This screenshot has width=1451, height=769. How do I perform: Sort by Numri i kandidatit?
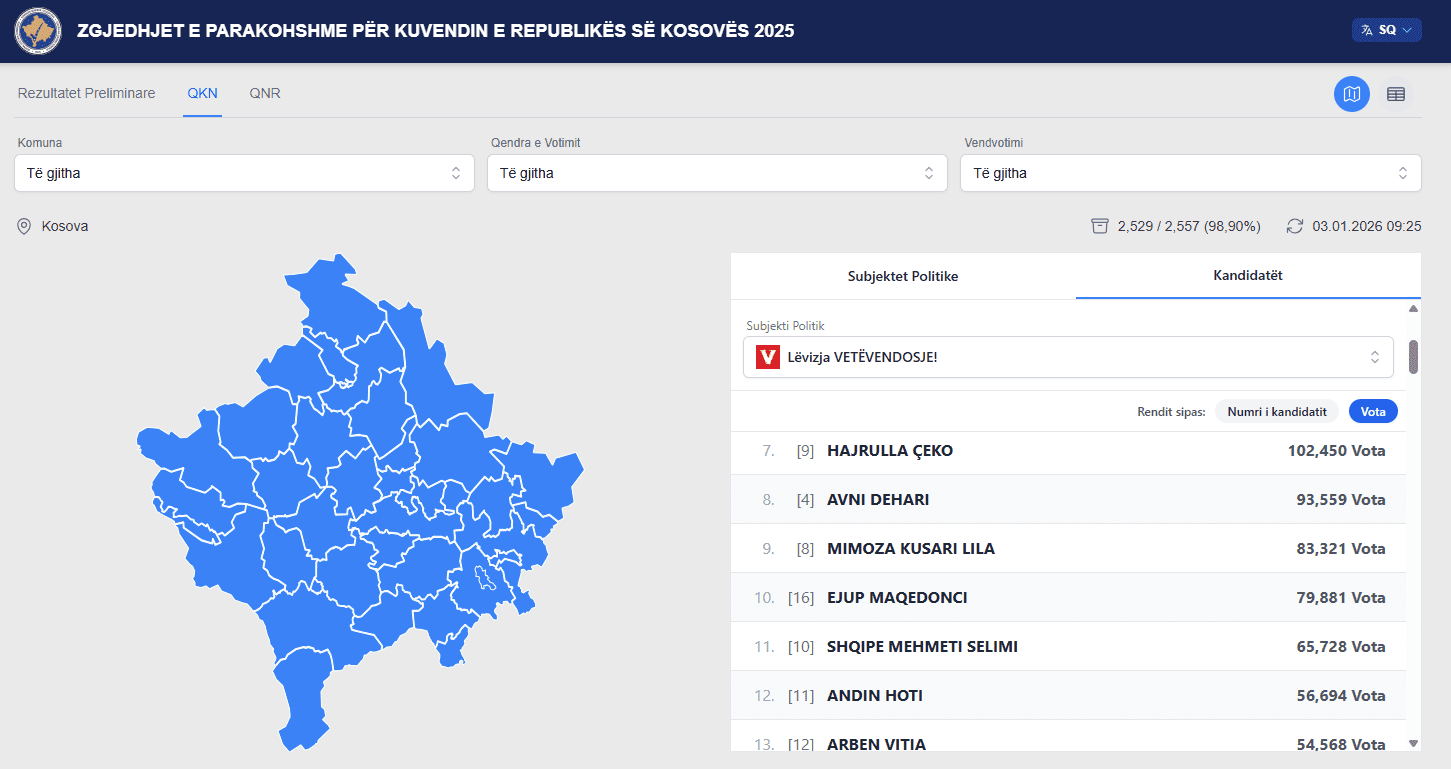pyautogui.click(x=1276, y=411)
